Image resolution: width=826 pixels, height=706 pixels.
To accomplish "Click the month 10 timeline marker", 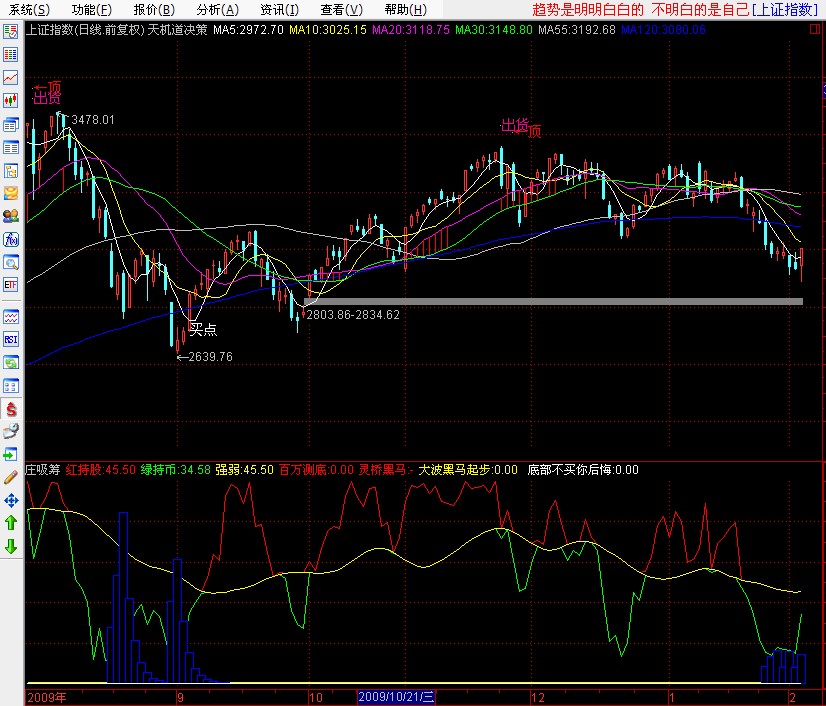I will [316, 698].
